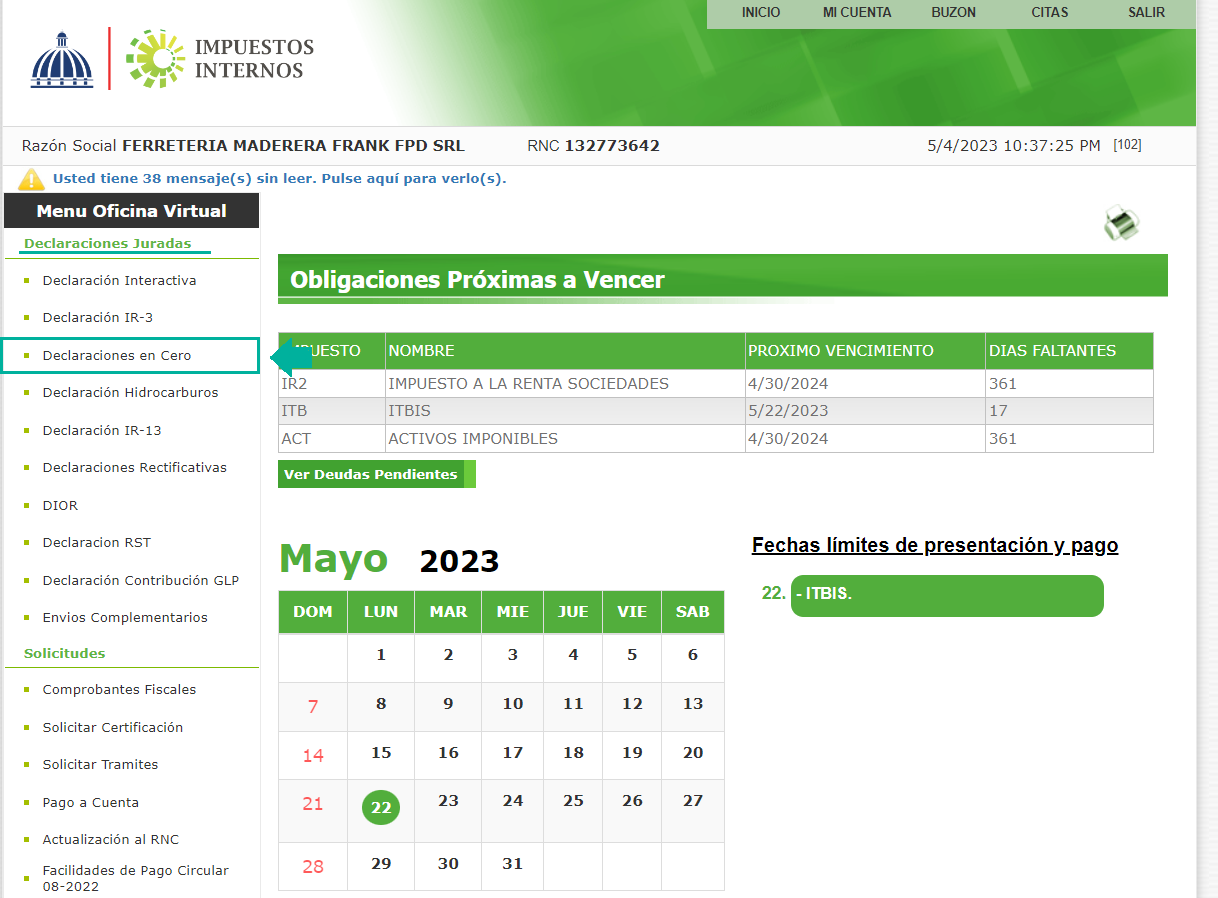Image resolution: width=1218 pixels, height=898 pixels.
Task: Click the Impuestos Internos logo
Action: 219,59
